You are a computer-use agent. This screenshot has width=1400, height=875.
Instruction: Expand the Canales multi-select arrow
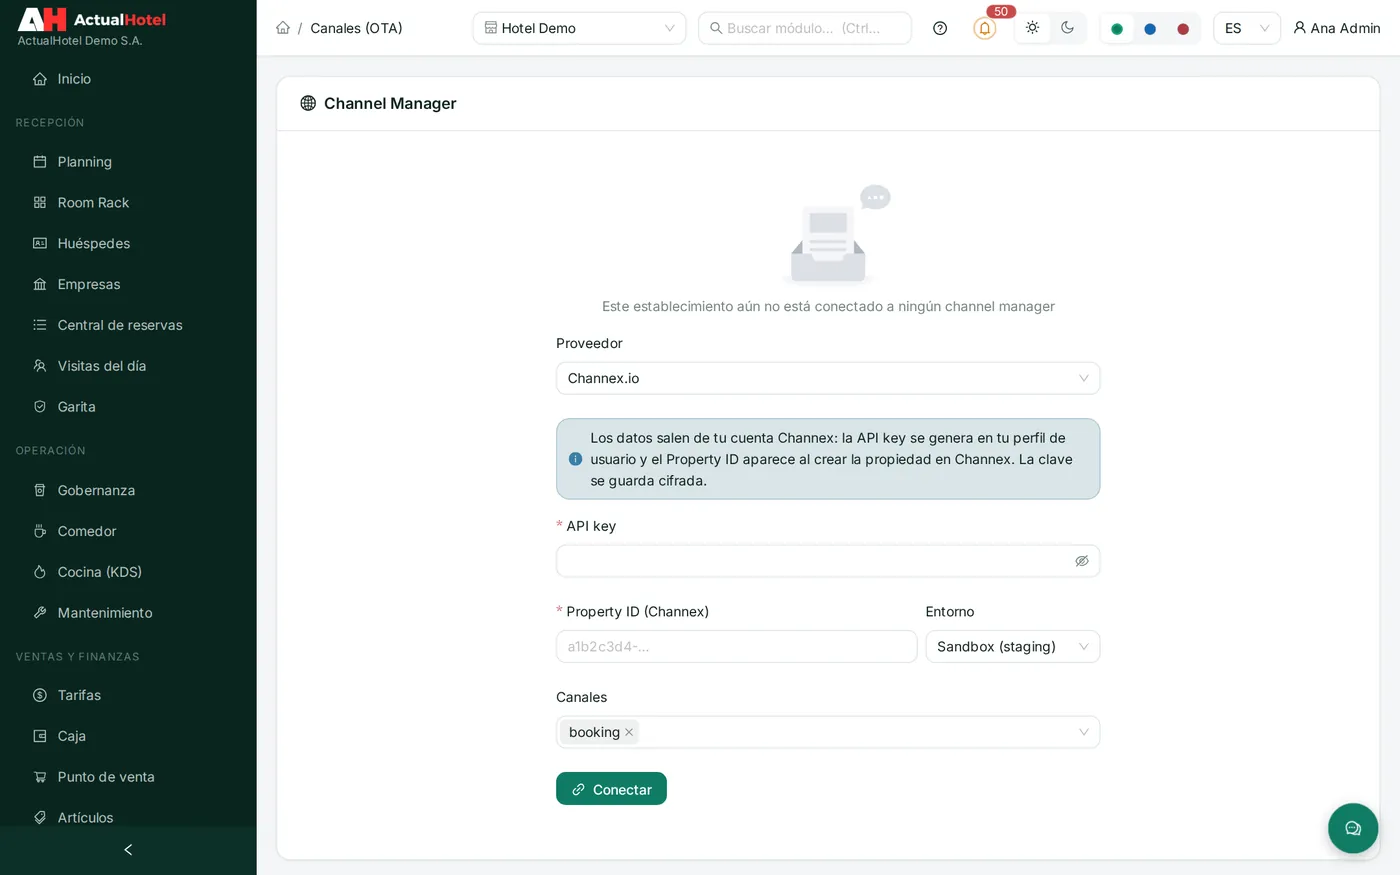tap(1084, 733)
